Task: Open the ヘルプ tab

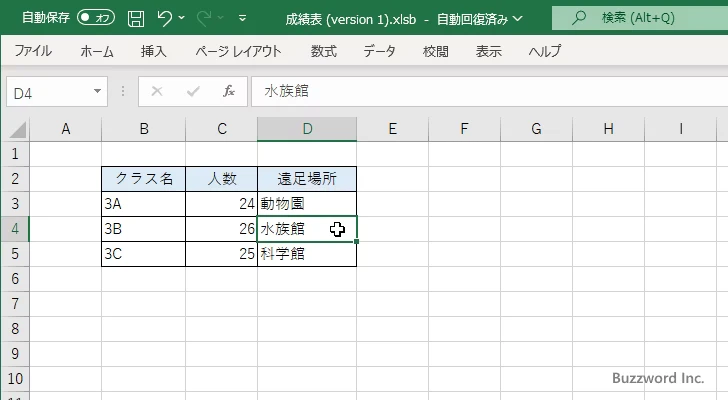Action: point(545,51)
